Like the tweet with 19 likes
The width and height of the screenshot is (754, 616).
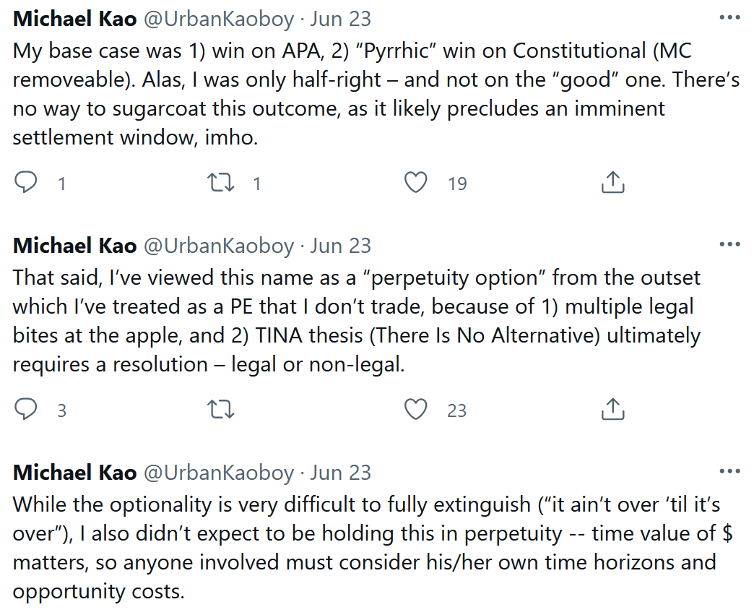tap(415, 182)
